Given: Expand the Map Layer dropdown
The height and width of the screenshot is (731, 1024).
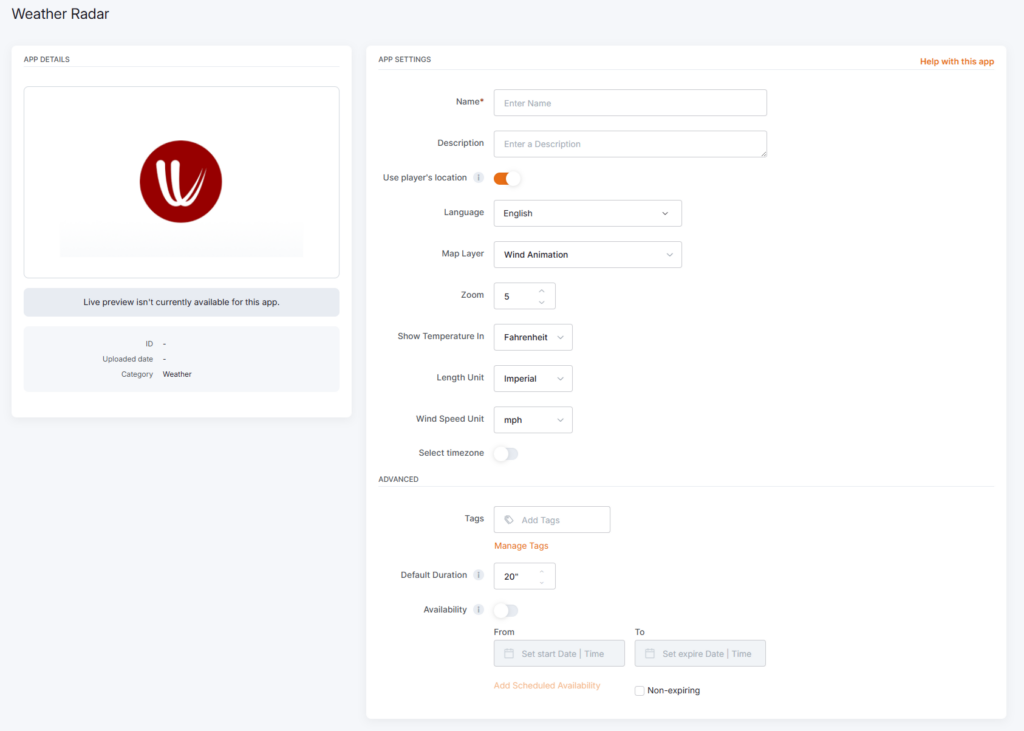Looking at the screenshot, I should [587, 255].
